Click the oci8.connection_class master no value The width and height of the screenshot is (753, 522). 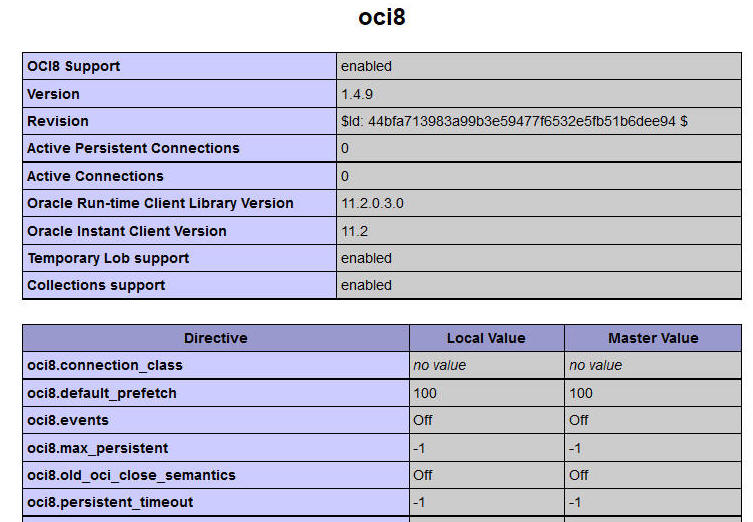point(595,365)
